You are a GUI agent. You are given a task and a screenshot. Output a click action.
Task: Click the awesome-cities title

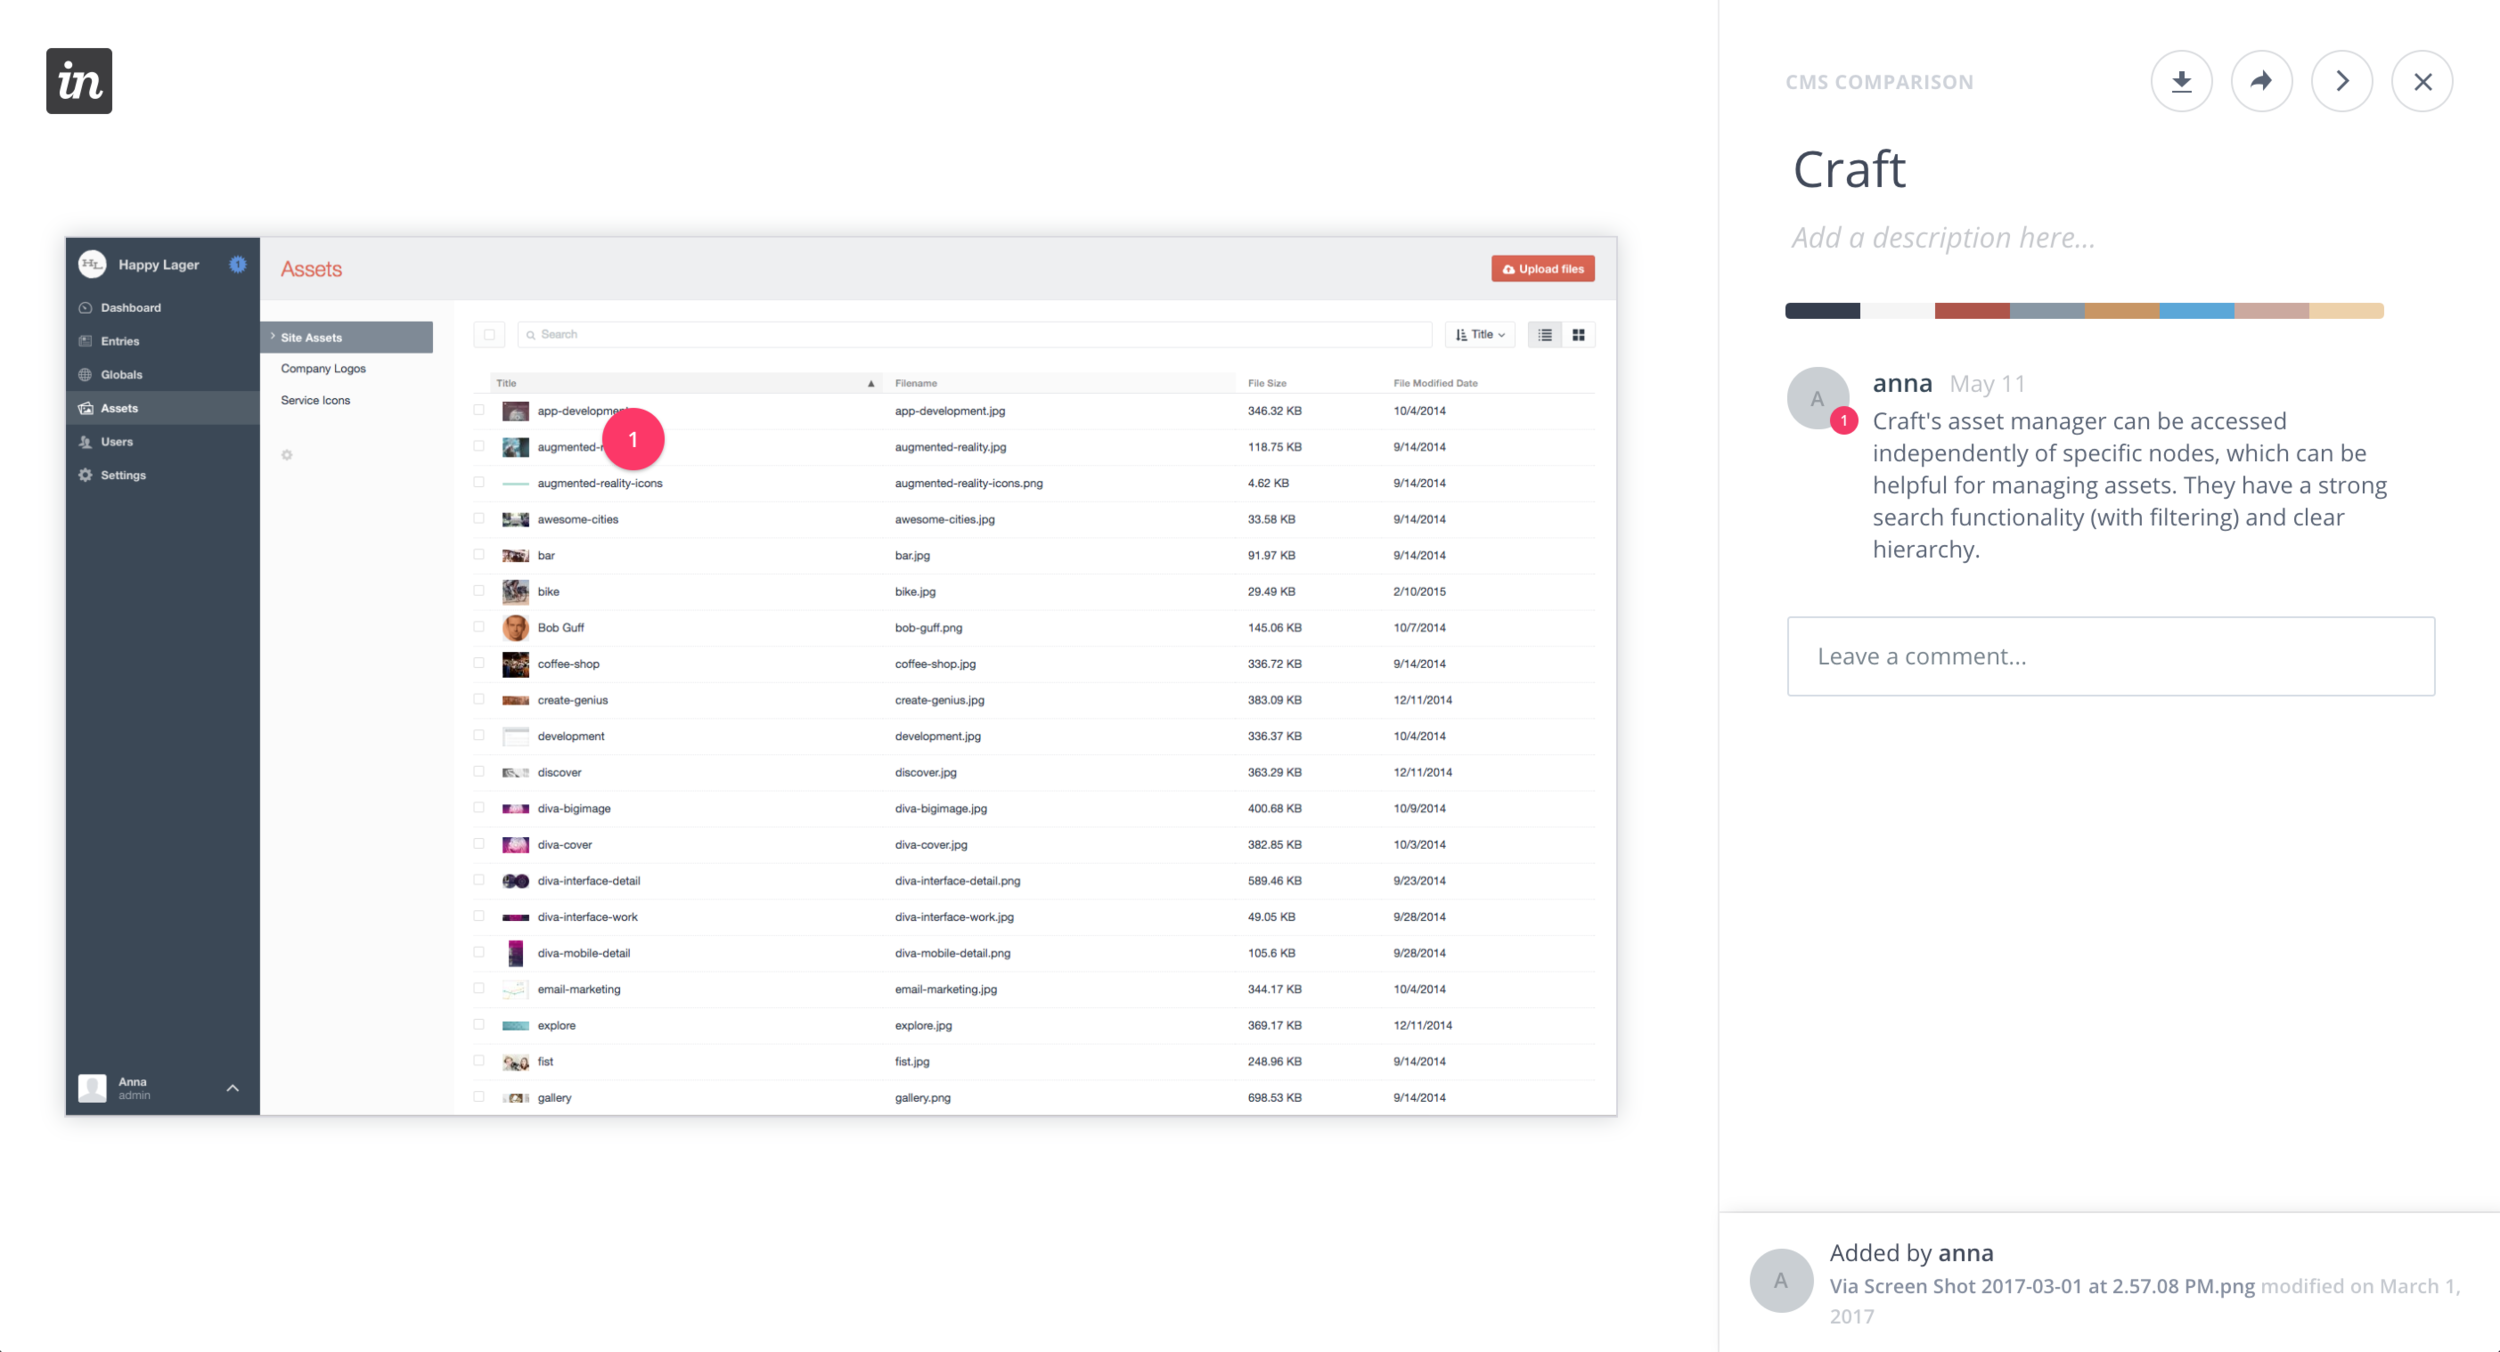[578, 519]
